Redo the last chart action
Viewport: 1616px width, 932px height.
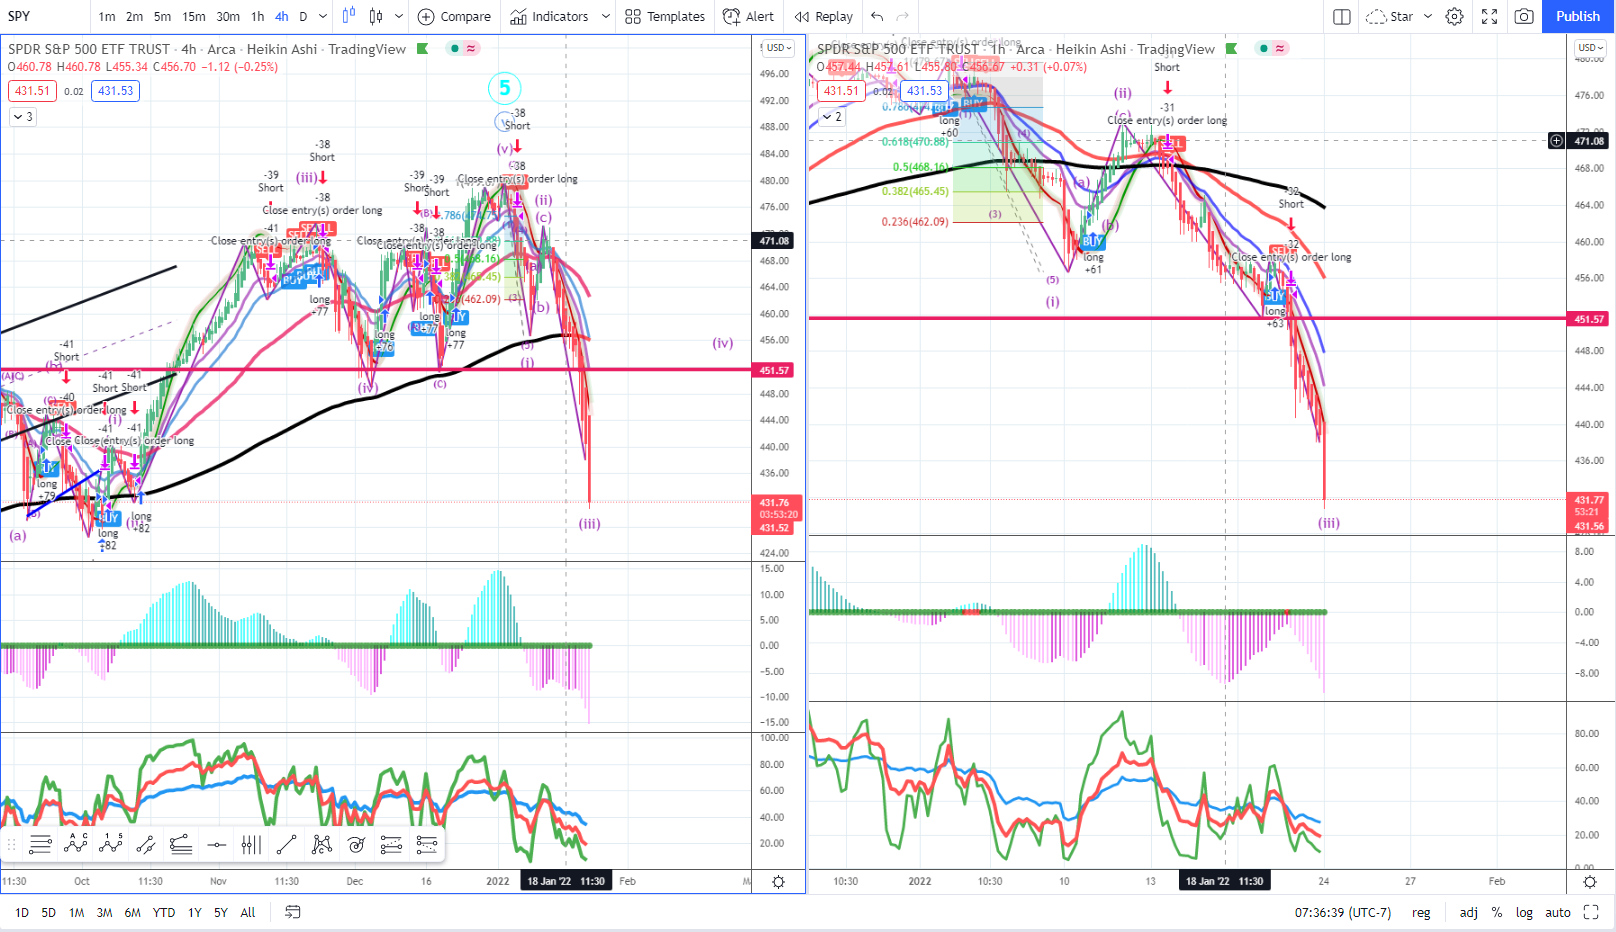(x=903, y=16)
